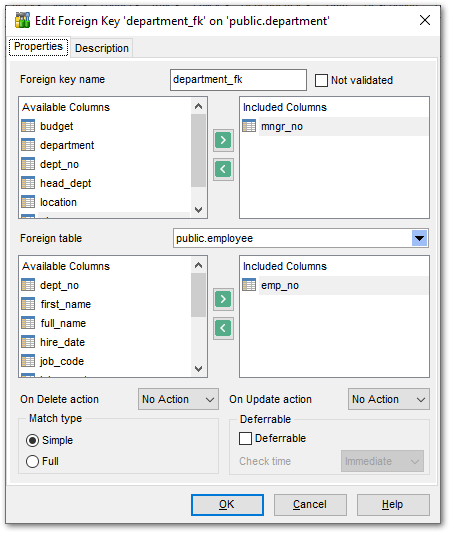Choose the Full match type
The width and height of the screenshot is (450, 533).
(x=32, y=462)
